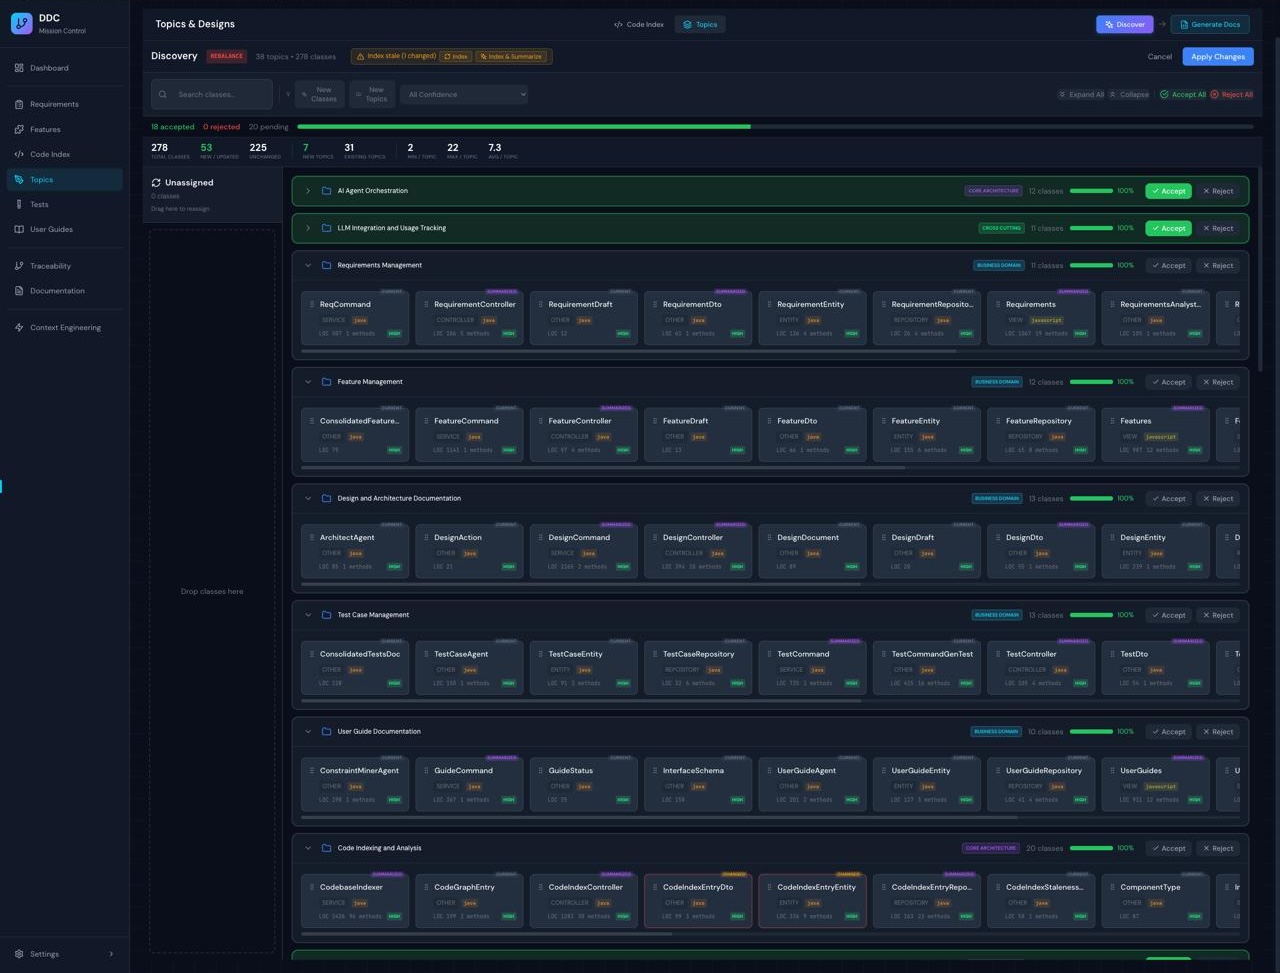The height and width of the screenshot is (973, 1280).
Task: Expand the AI Agent Orchestration topic
Action: click(x=308, y=191)
